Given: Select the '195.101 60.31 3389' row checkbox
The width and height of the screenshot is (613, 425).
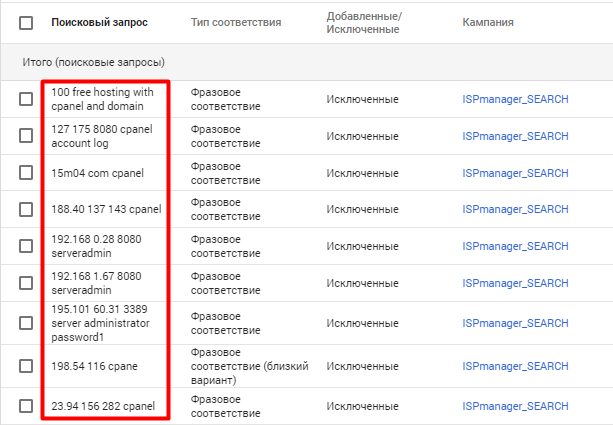Looking at the screenshot, I should click(x=26, y=323).
